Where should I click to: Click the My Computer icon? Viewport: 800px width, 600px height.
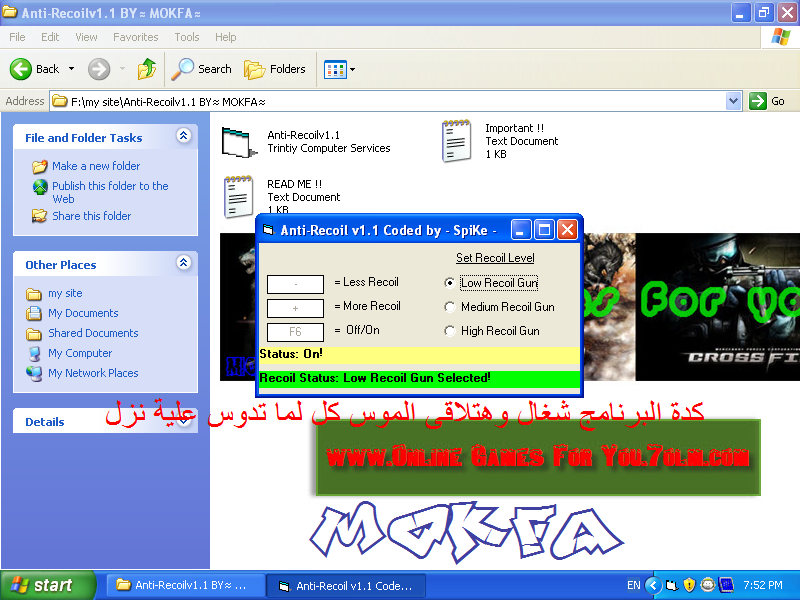click(x=34, y=353)
